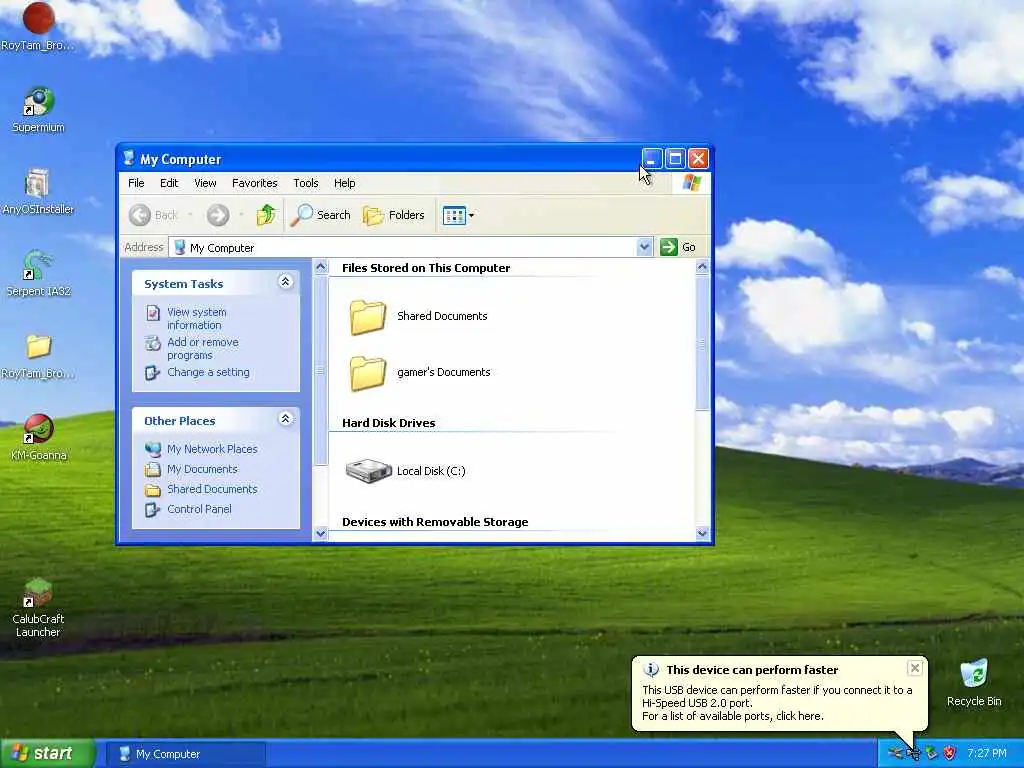Click Change a setting link
Image resolution: width=1024 pixels, height=768 pixels.
[208, 372]
